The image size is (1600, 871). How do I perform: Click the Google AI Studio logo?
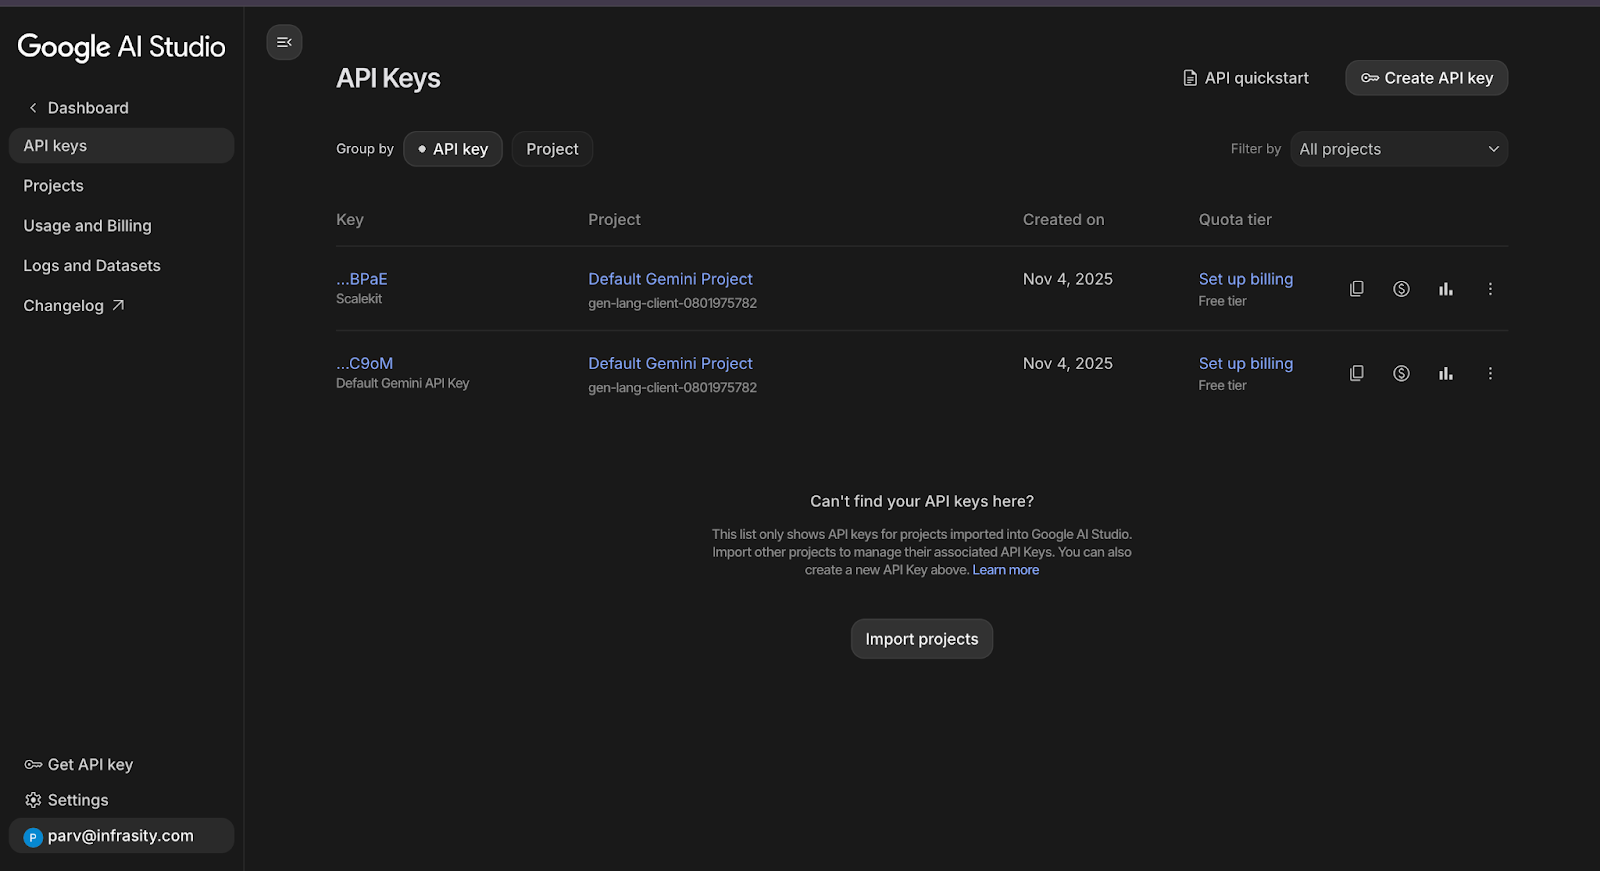pyautogui.click(x=121, y=47)
